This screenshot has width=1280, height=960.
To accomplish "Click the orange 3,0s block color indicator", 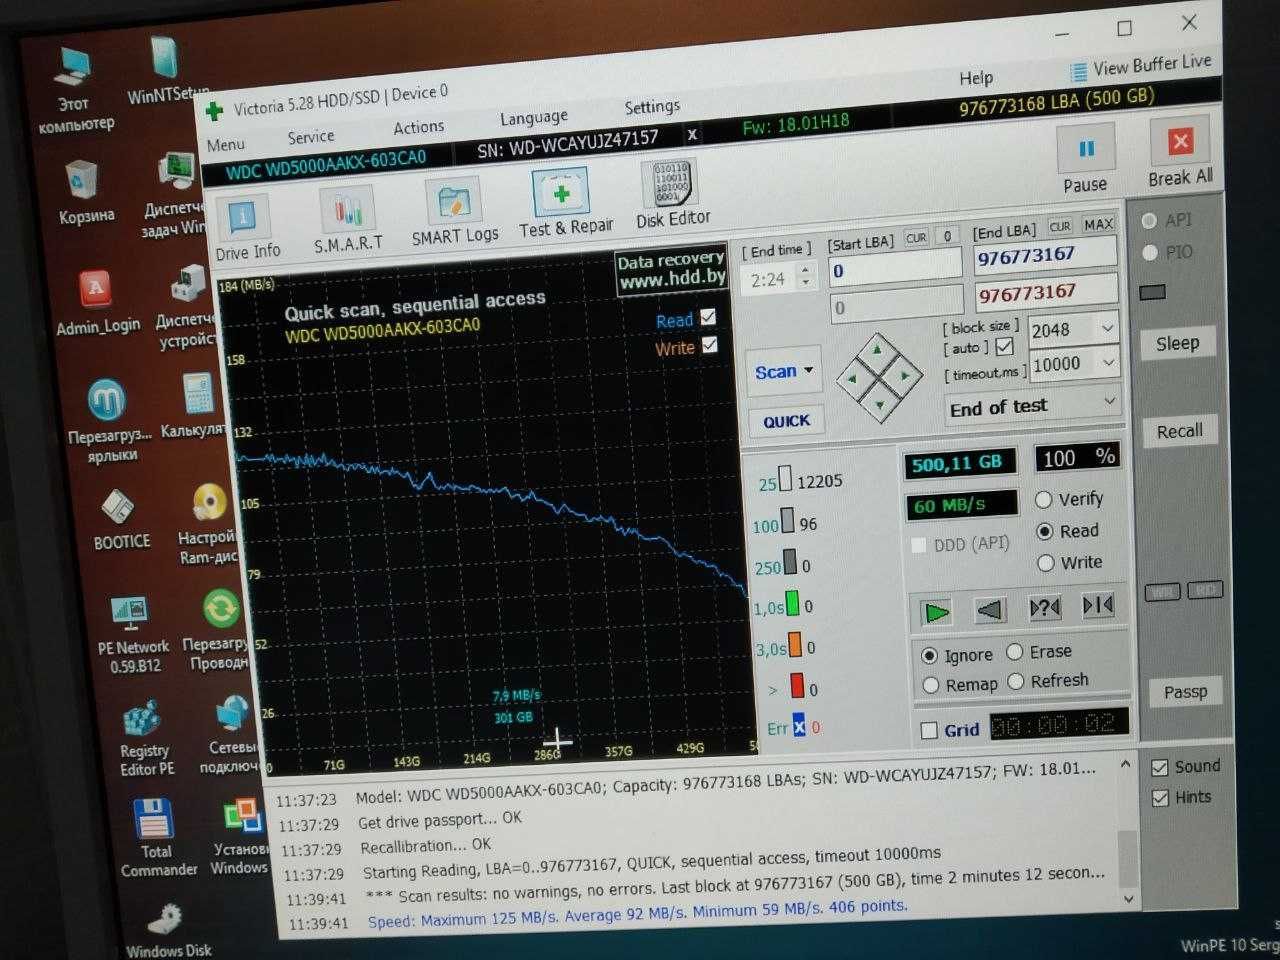I will 795,646.
